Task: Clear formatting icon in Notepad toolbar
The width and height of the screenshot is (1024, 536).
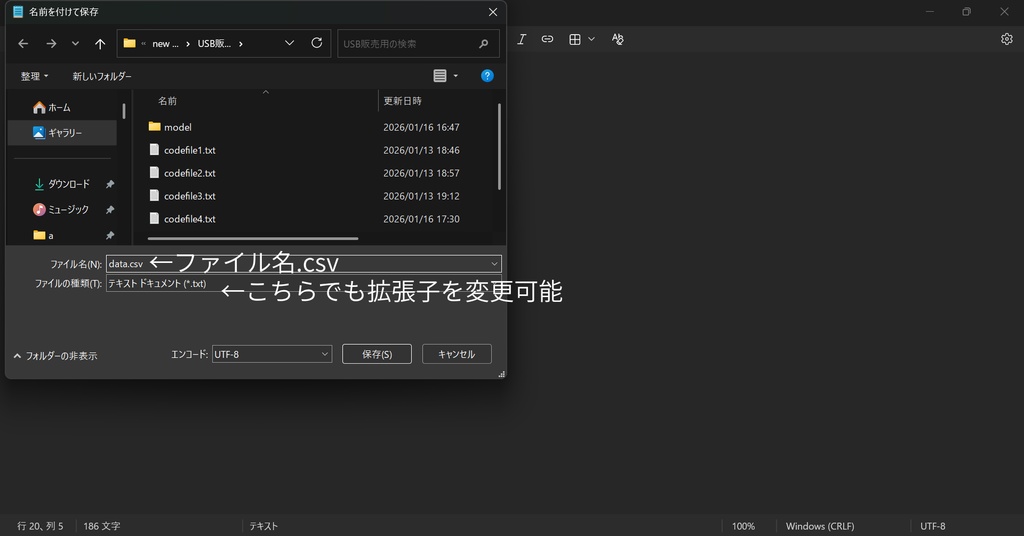Action: [x=617, y=39]
